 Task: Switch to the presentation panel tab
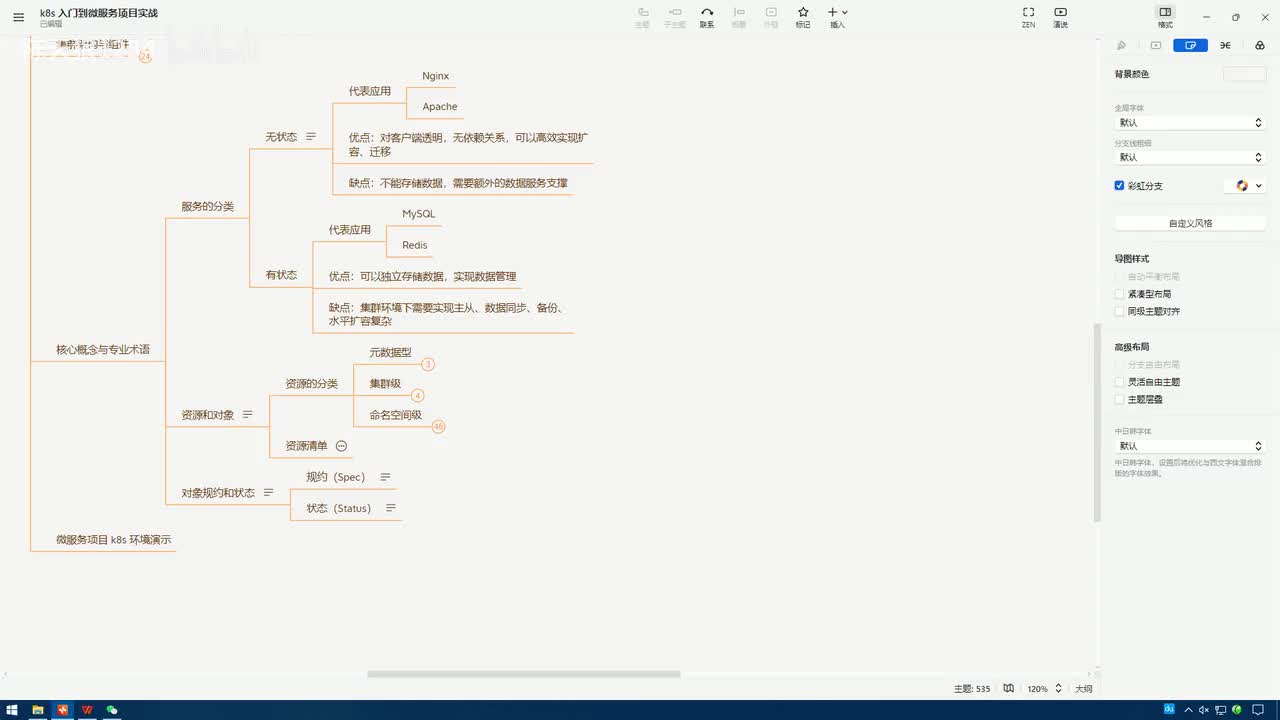pos(1156,46)
